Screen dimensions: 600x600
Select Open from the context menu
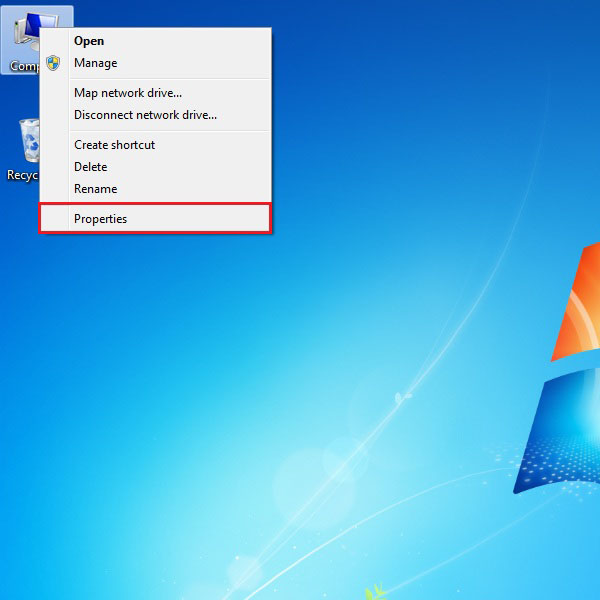155,41
